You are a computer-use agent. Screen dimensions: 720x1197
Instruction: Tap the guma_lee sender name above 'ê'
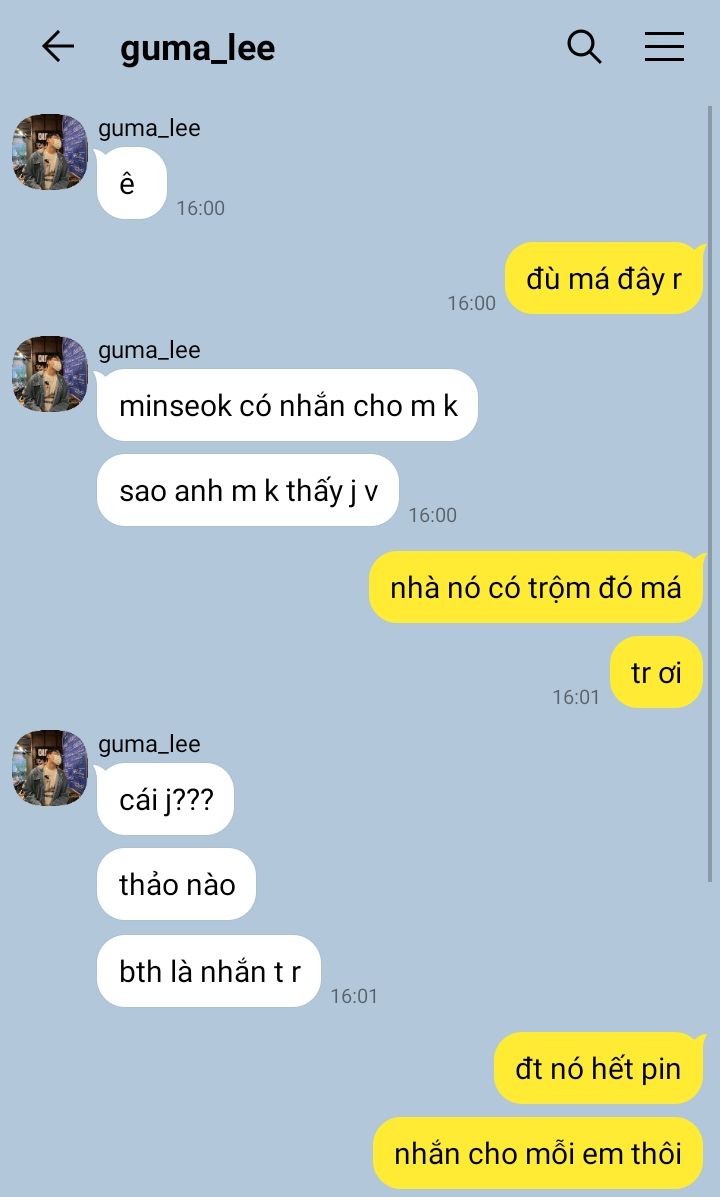(x=149, y=127)
